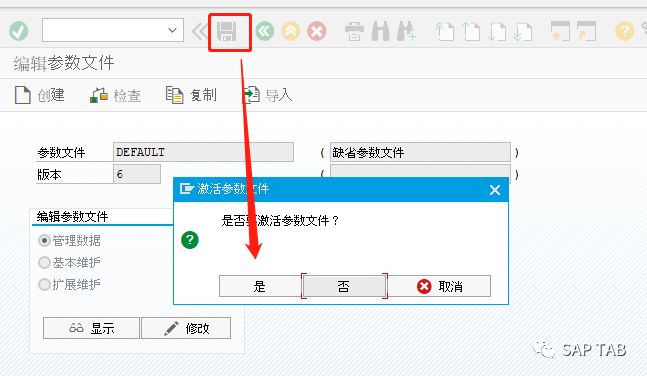
Task: Click 取消 cancel button in dialog
Action: (x=439, y=286)
